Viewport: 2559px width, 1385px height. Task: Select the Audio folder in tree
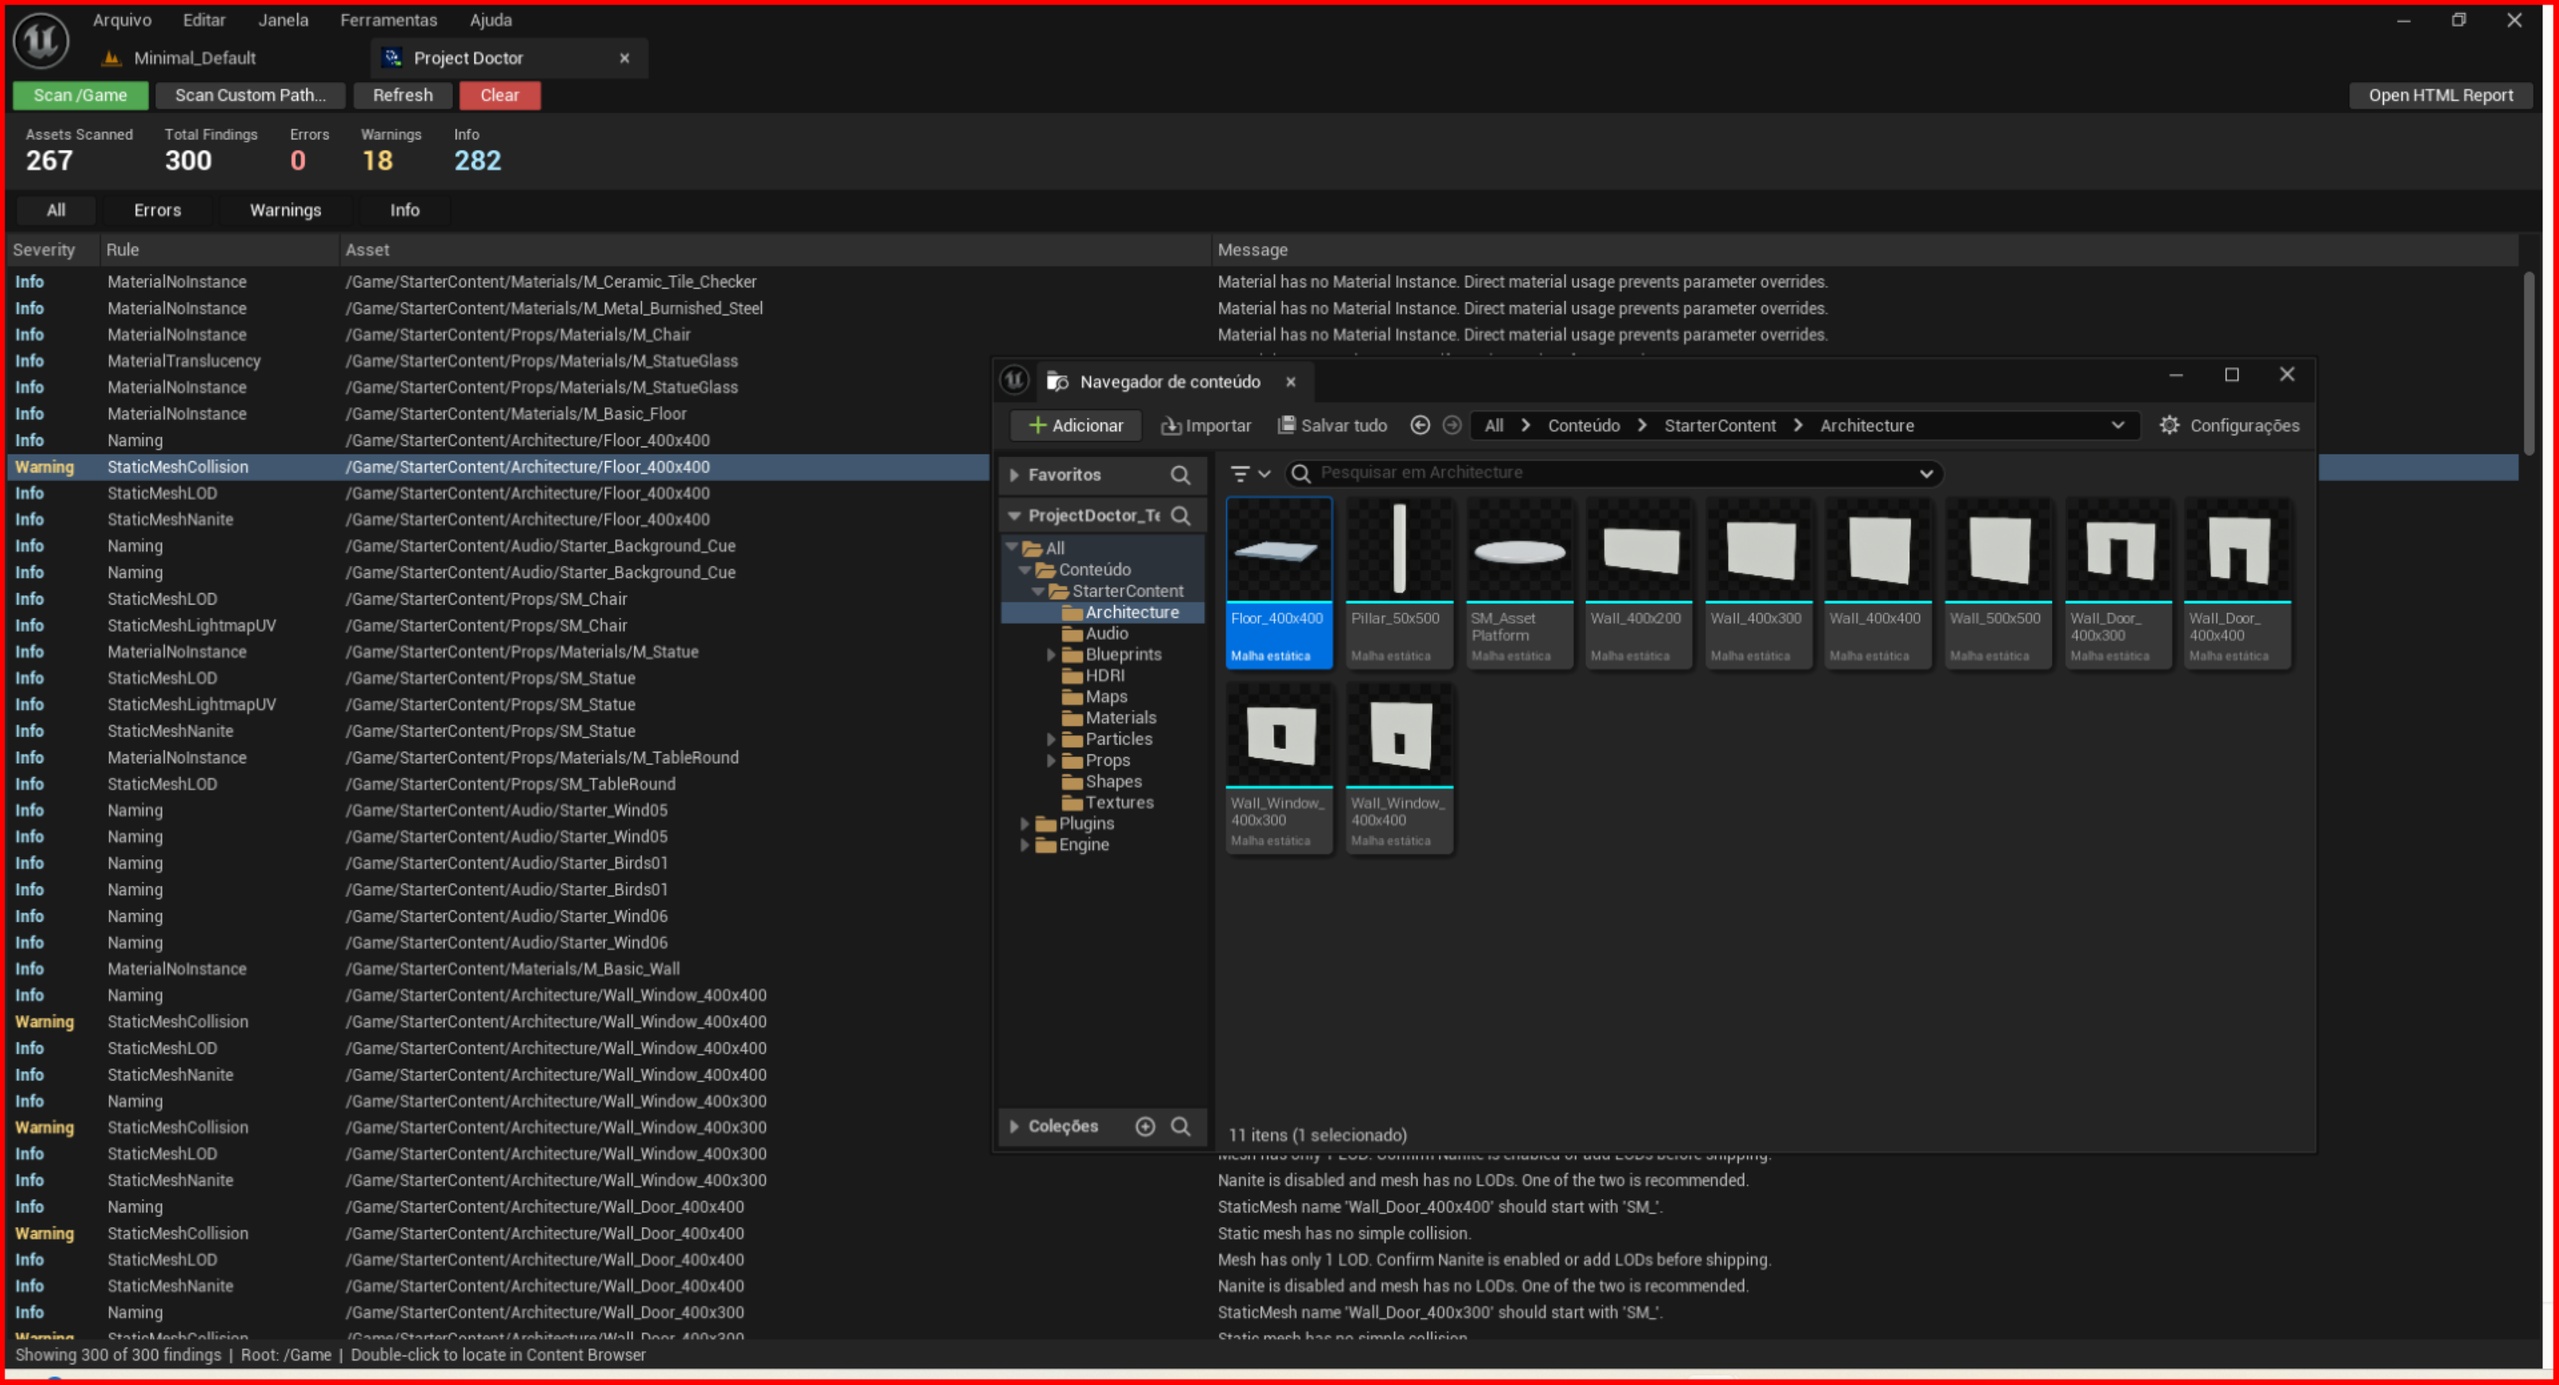(1106, 634)
